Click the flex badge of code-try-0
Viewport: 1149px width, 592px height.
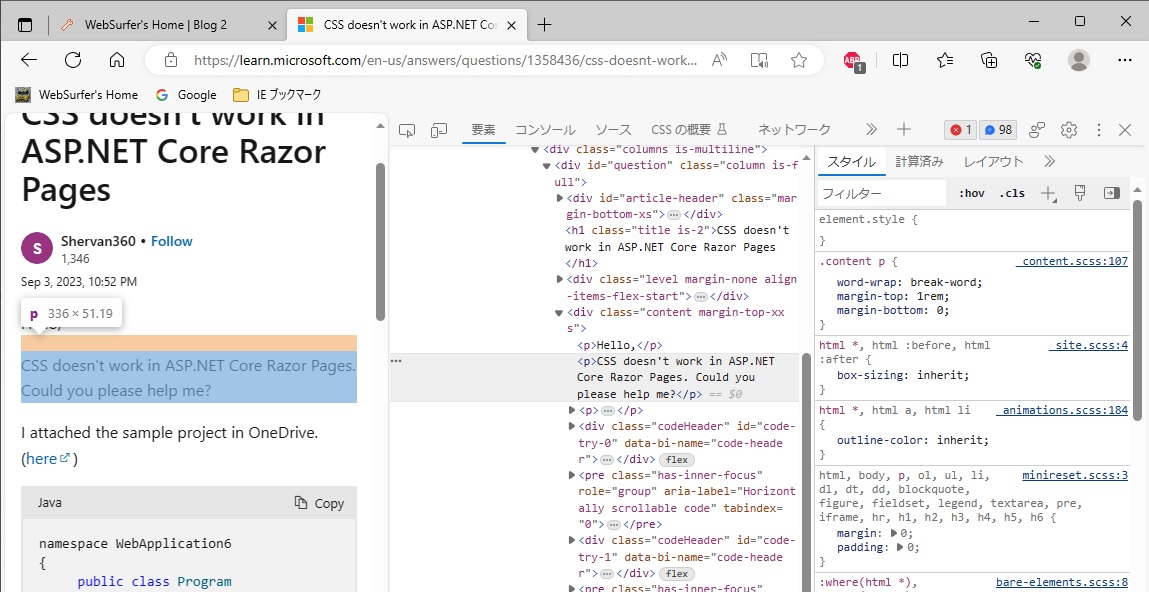coord(677,460)
